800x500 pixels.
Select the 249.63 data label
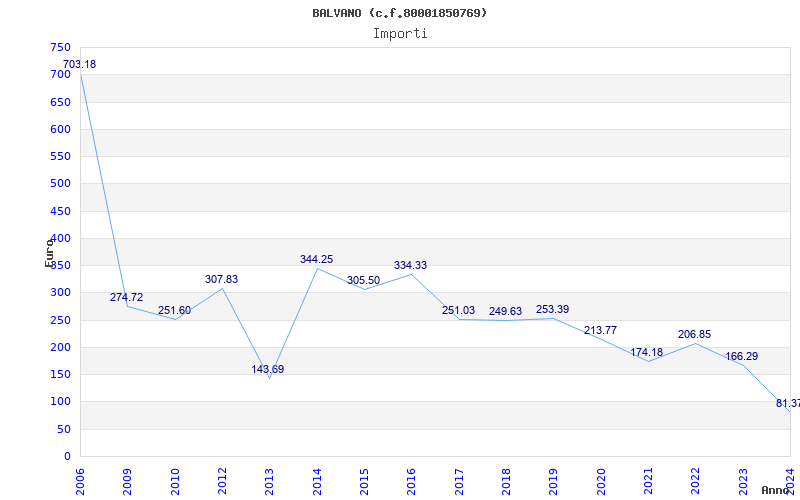506,311
